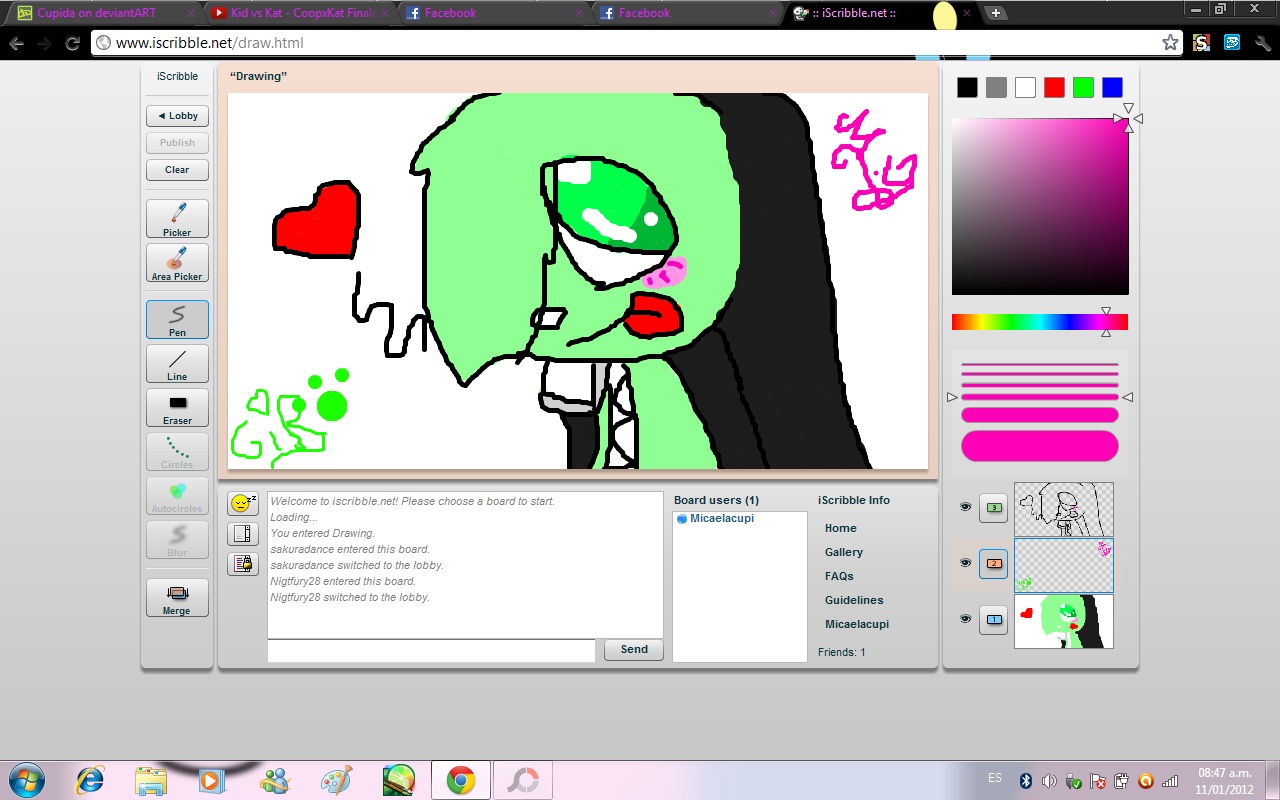Open Chrome wrench settings menu
The image size is (1280, 800).
point(1263,42)
